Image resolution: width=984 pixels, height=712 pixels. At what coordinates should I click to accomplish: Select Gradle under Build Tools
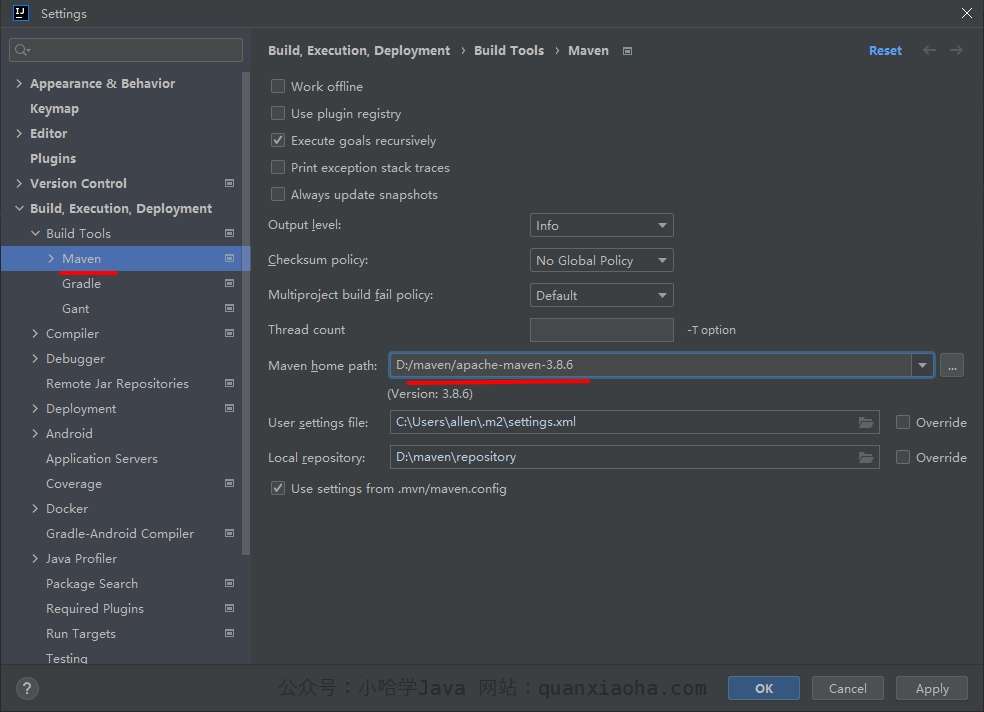(82, 284)
